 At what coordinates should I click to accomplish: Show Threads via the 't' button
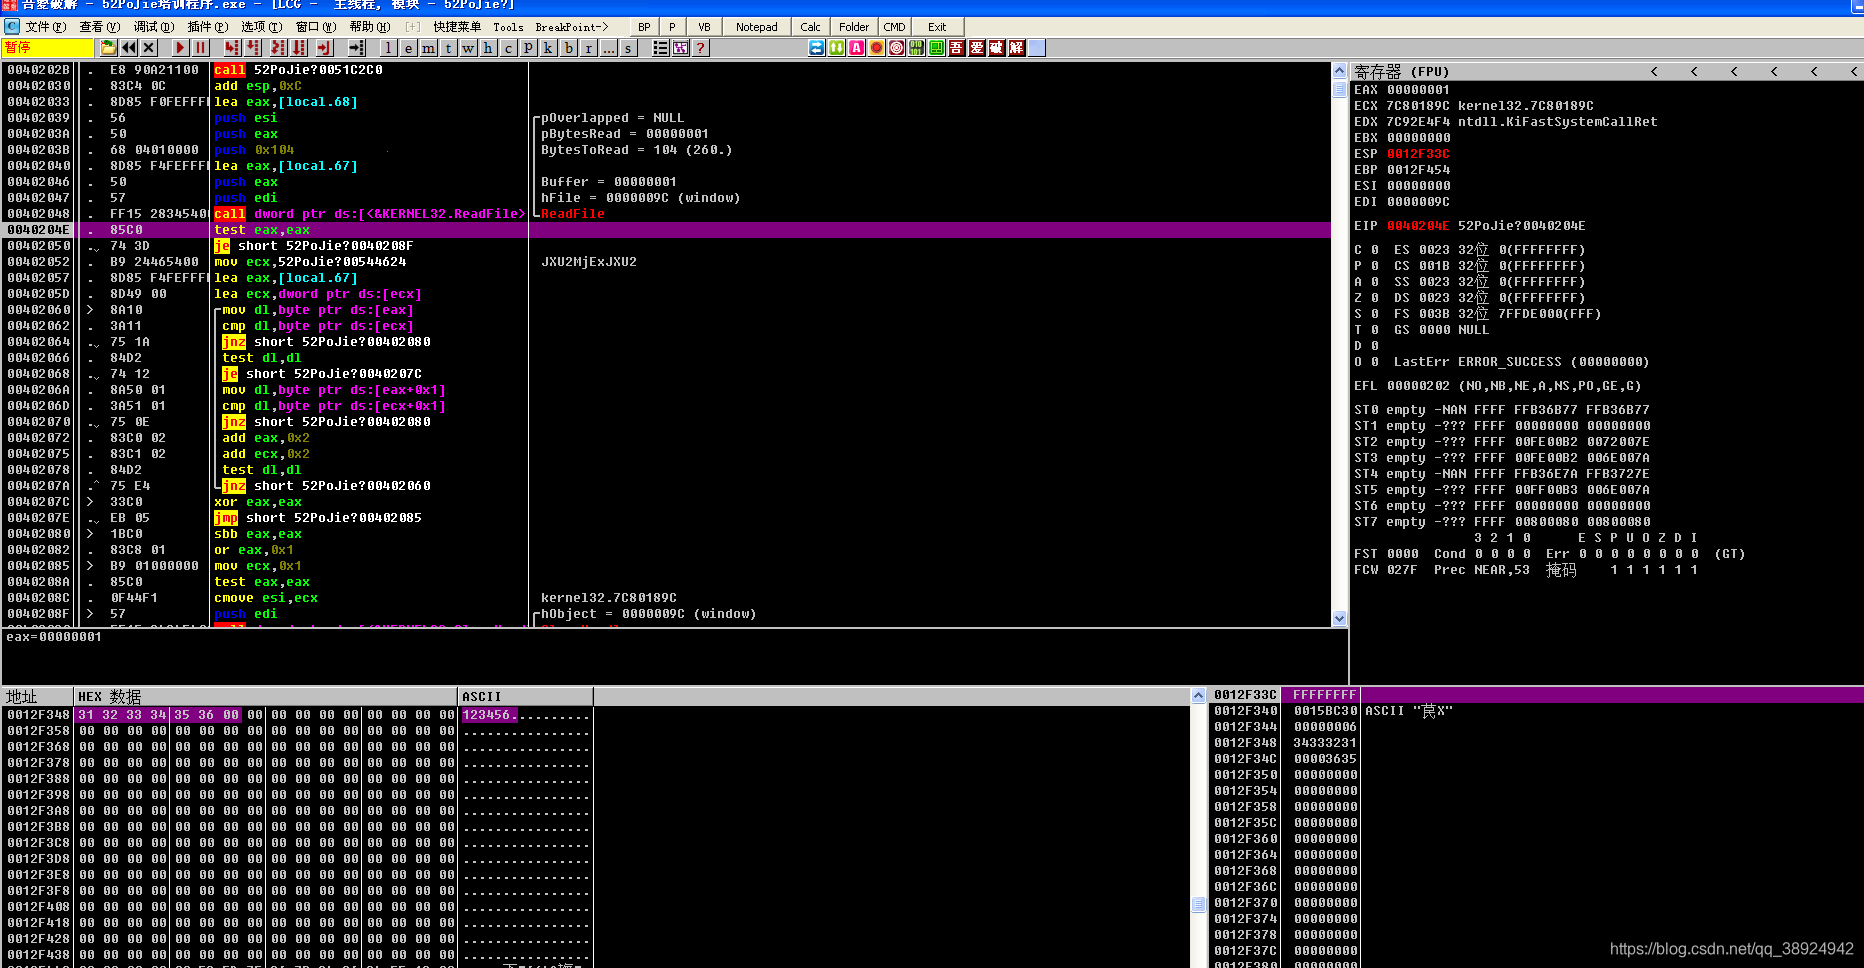[x=449, y=48]
